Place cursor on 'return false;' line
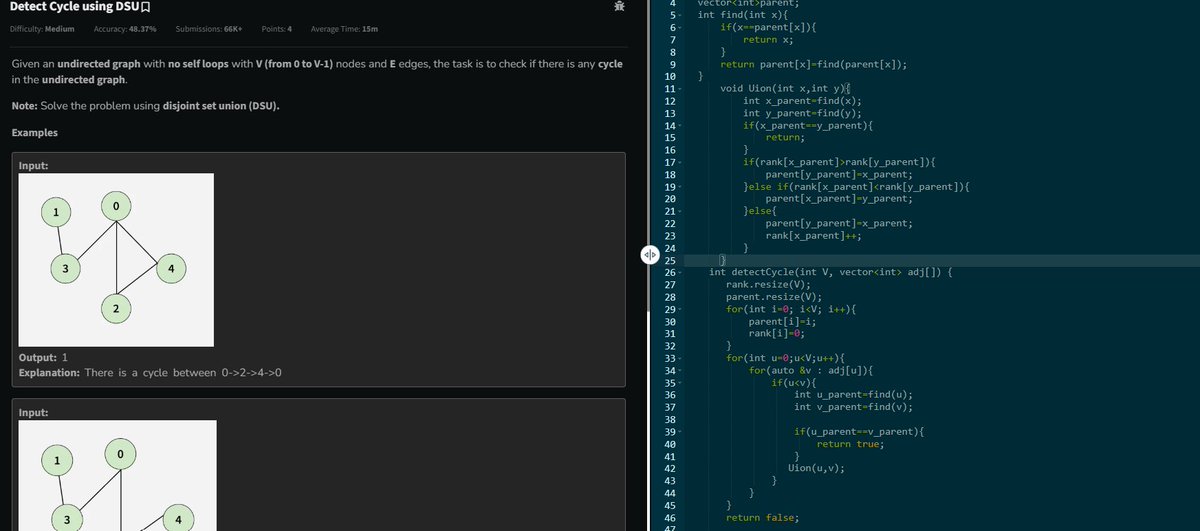 762,517
